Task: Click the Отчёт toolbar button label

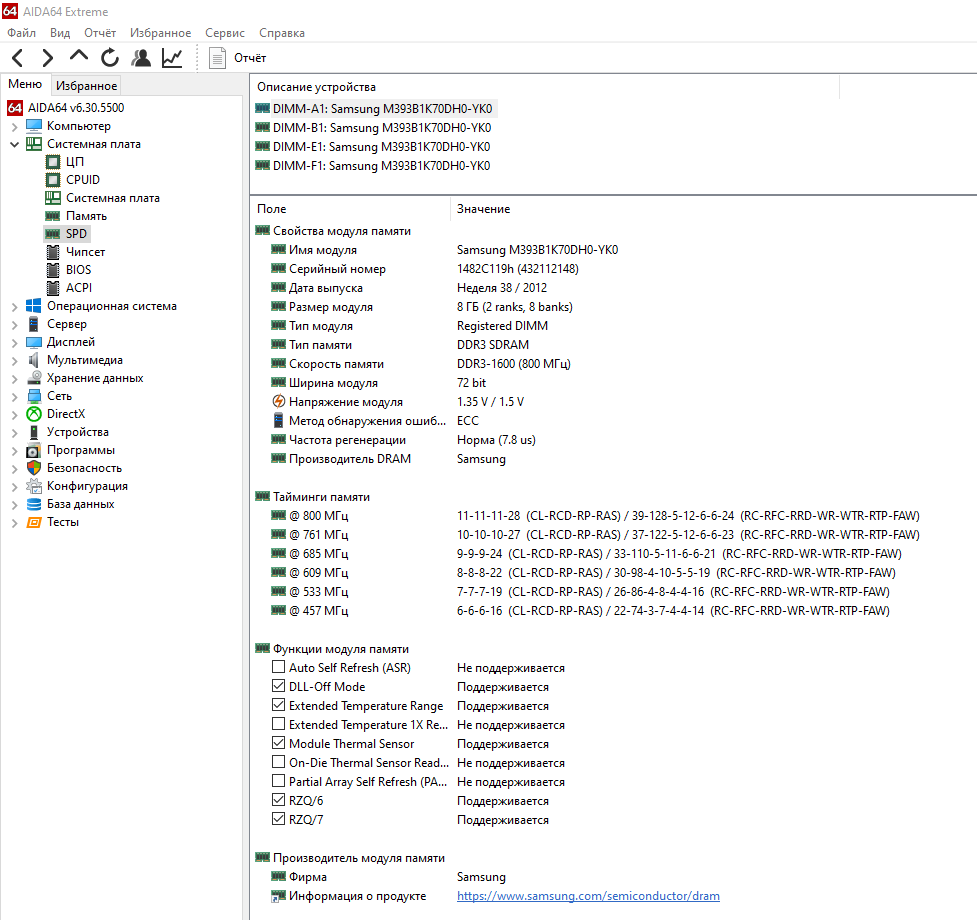Action: (x=250, y=58)
